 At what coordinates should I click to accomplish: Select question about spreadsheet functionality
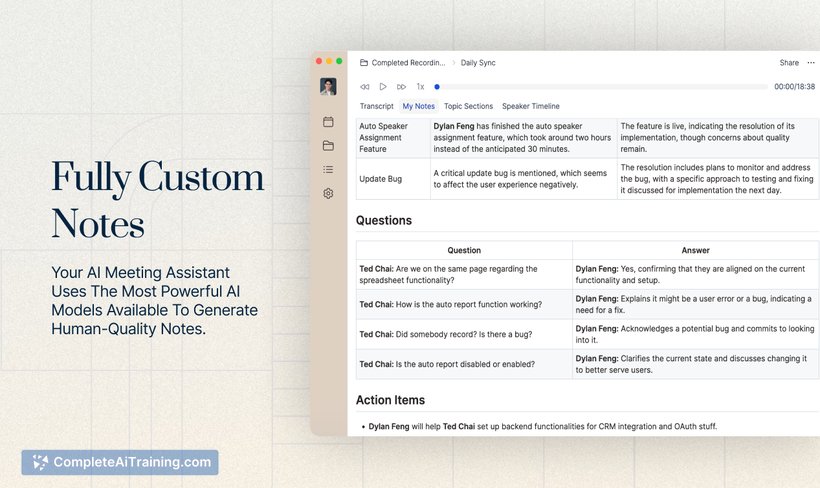464,275
